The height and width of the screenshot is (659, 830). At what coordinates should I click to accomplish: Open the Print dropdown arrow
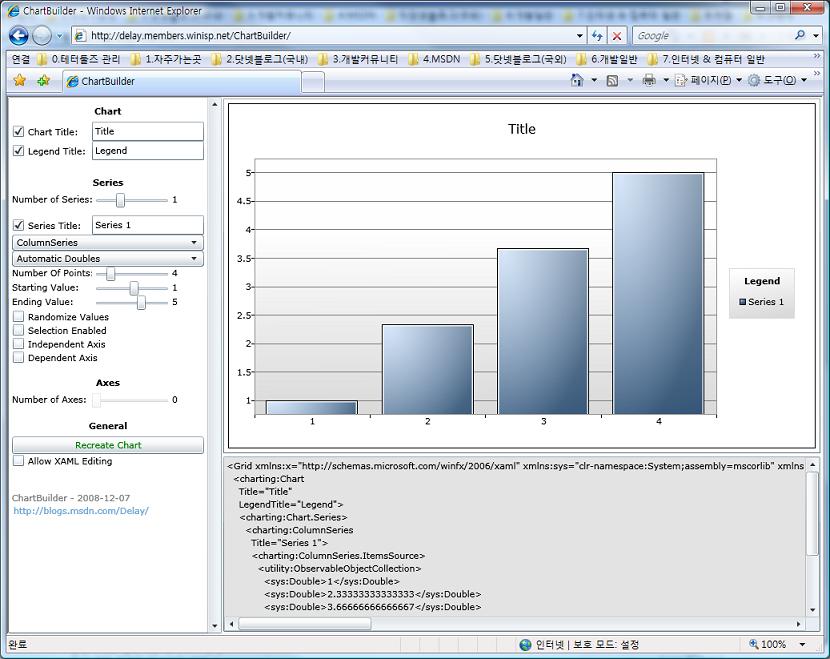click(x=666, y=80)
